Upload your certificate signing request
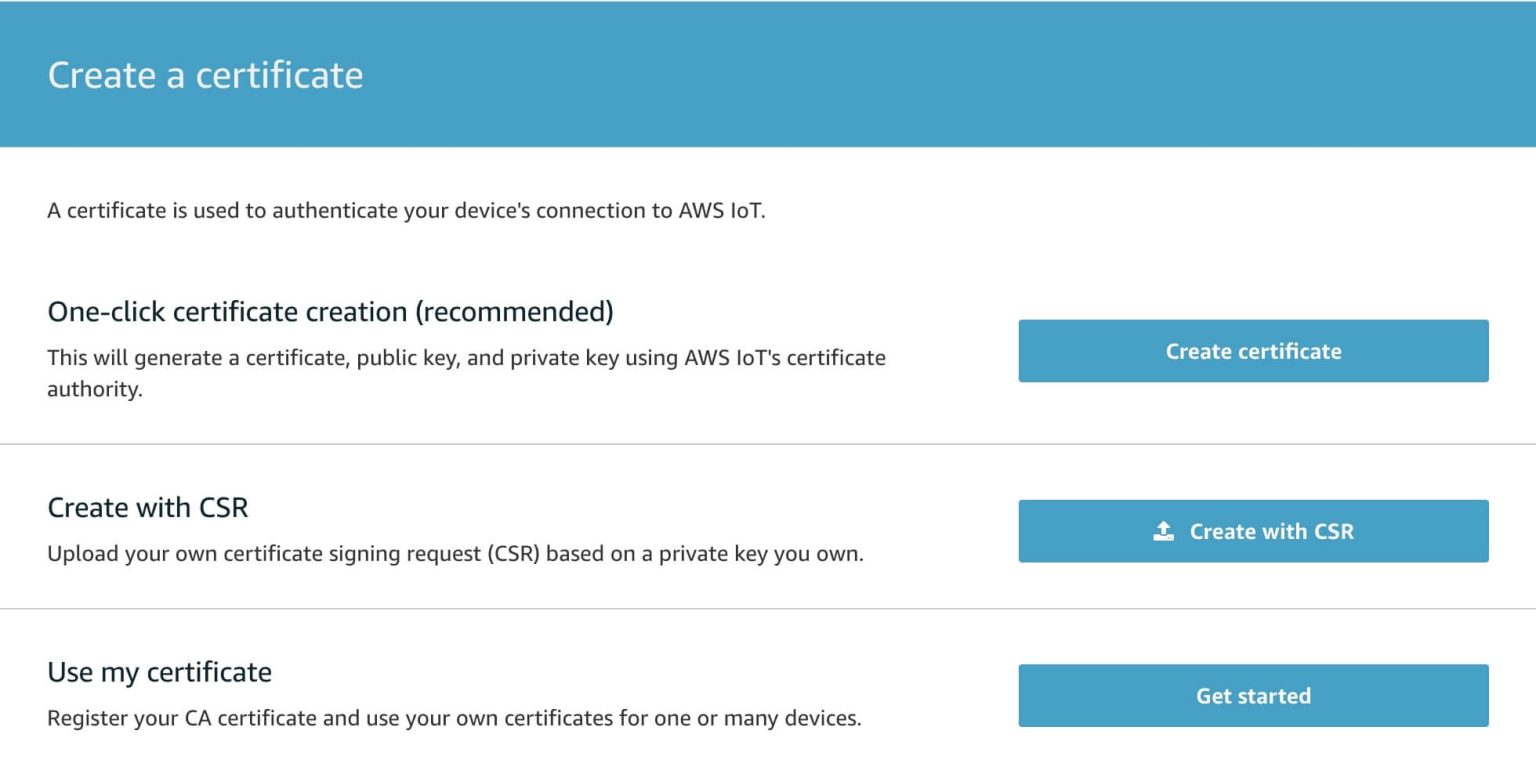The height and width of the screenshot is (774, 1536). pos(1252,531)
